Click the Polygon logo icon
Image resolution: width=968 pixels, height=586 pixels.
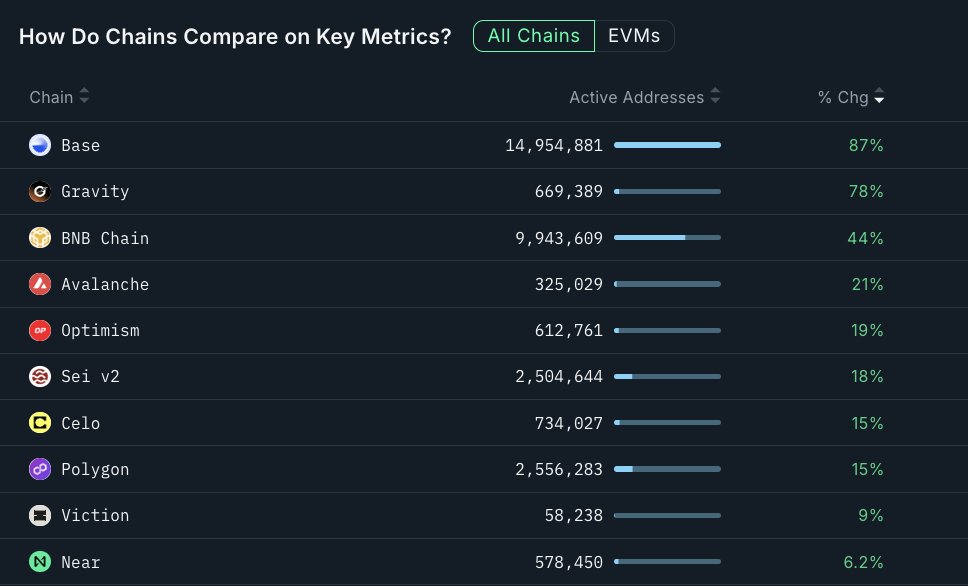tap(40, 469)
